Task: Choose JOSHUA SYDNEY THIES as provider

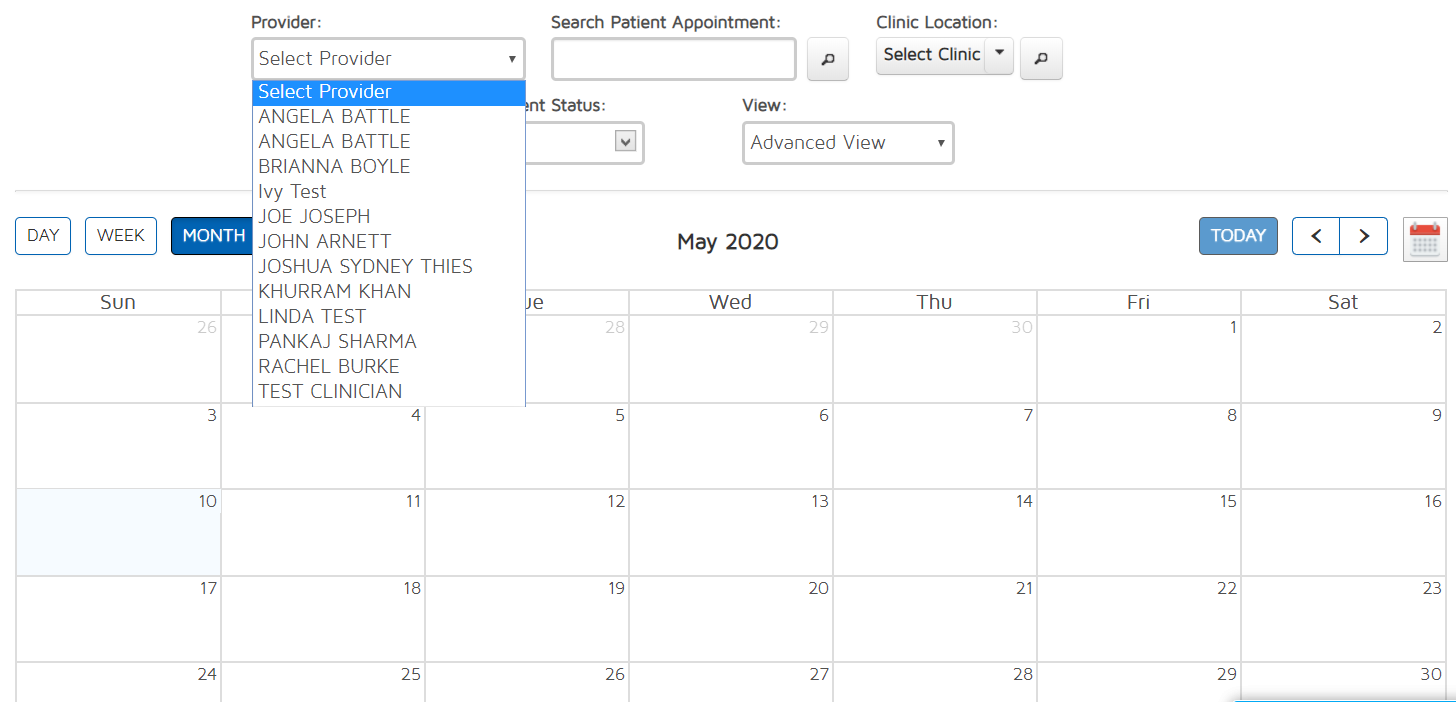Action: (x=365, y=266)
